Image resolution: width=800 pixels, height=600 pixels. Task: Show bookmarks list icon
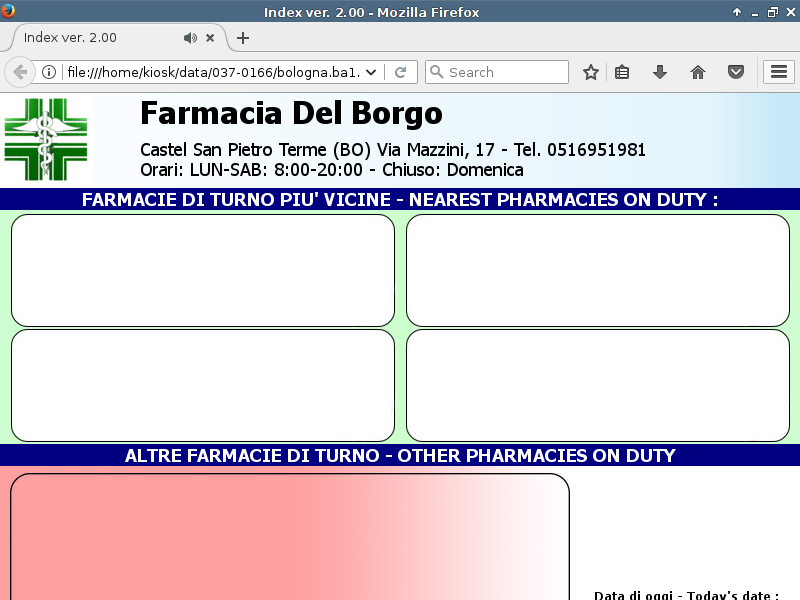[622, 72]
